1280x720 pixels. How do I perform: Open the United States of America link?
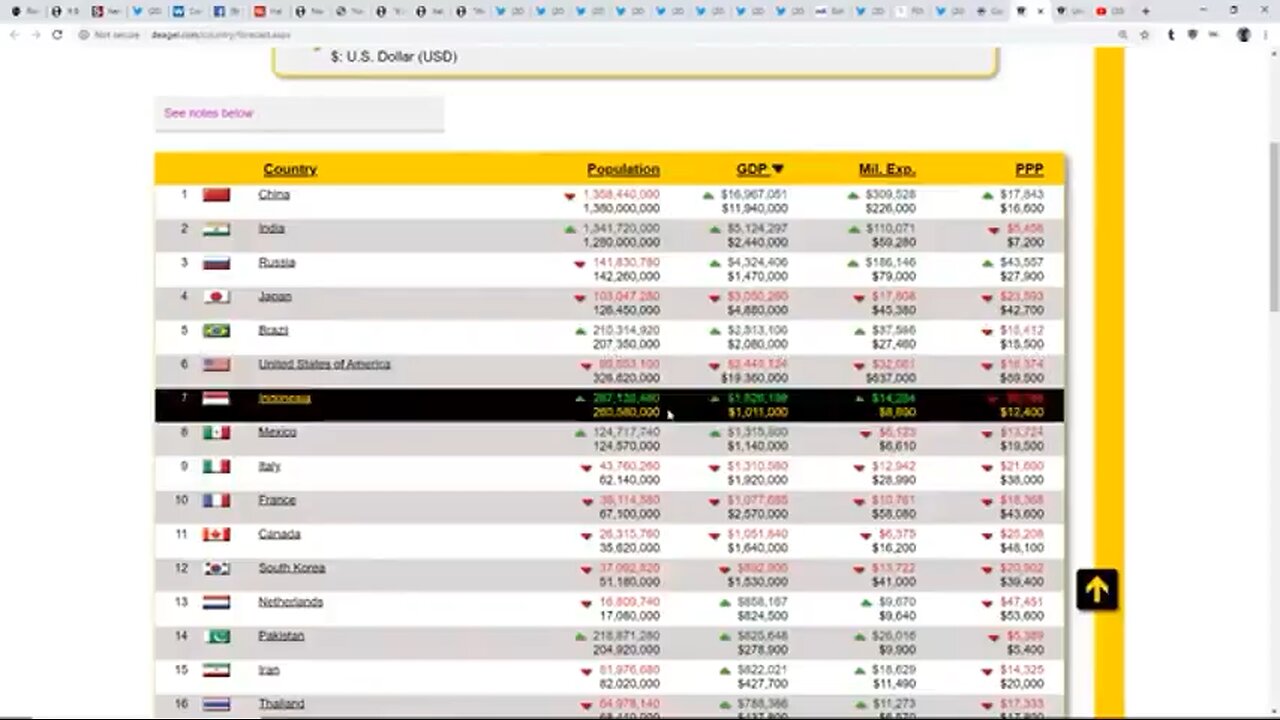(324, 364)
